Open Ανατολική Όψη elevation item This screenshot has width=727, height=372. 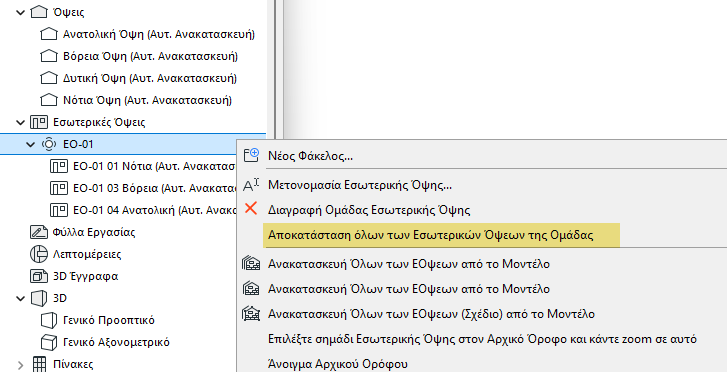(159, 34)
